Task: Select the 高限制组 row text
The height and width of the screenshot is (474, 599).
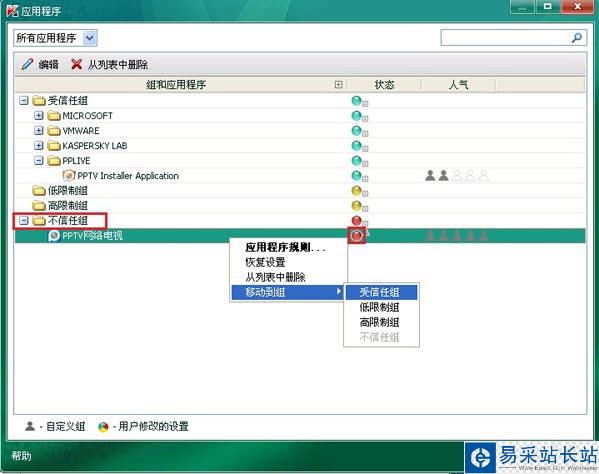Action: point(68,205)
